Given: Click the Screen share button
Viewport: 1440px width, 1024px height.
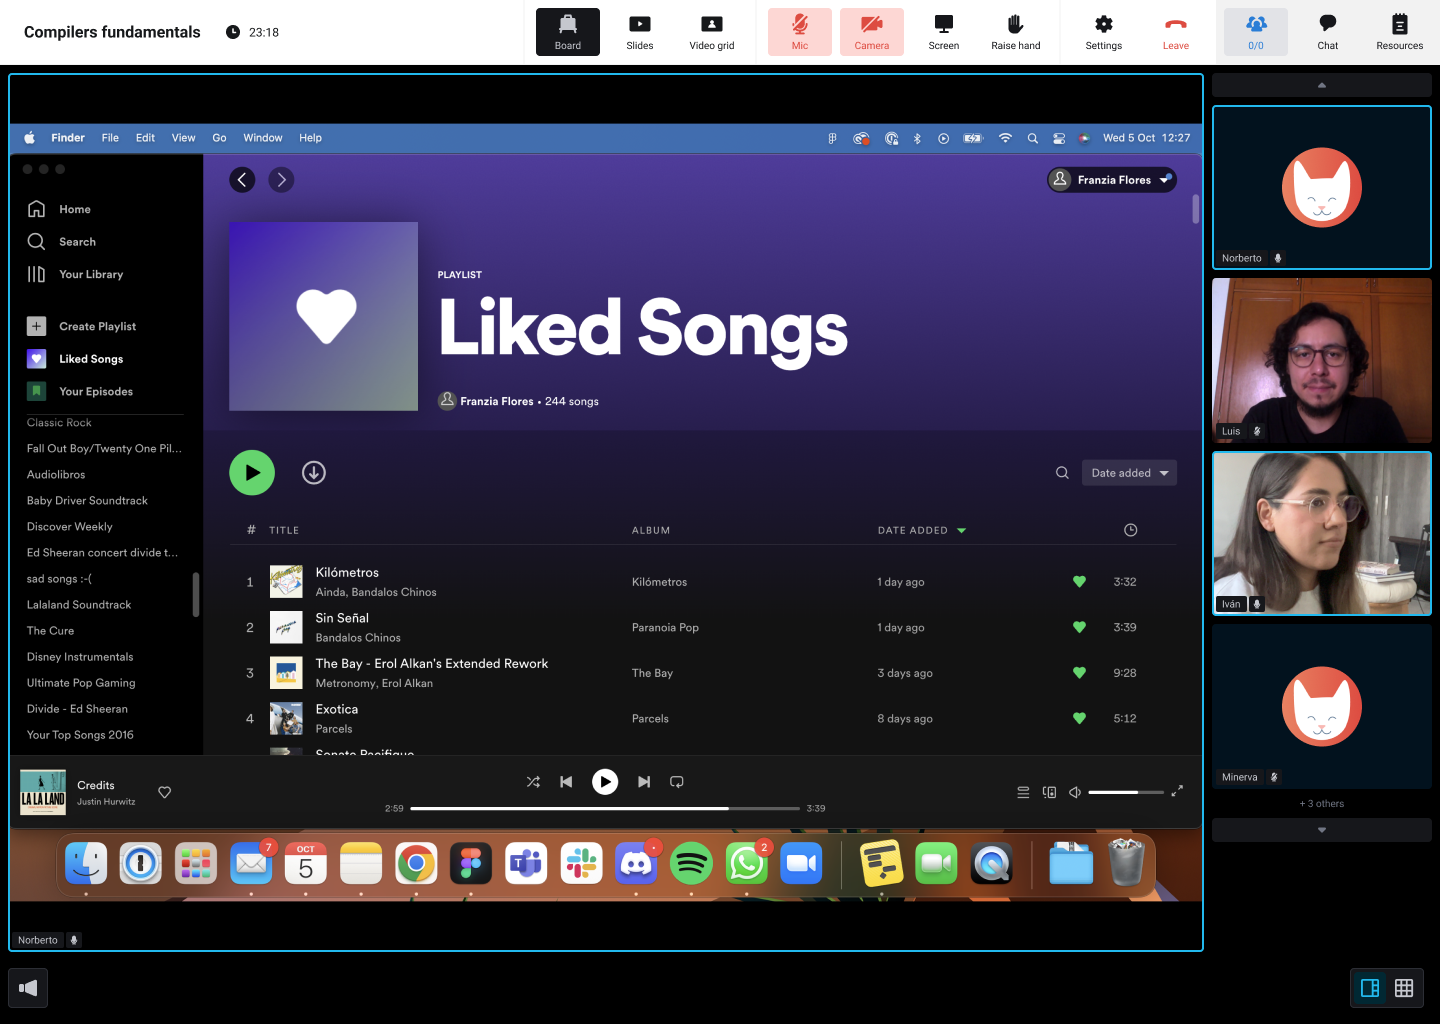Looking at the screenshot, I should (944, 32).
